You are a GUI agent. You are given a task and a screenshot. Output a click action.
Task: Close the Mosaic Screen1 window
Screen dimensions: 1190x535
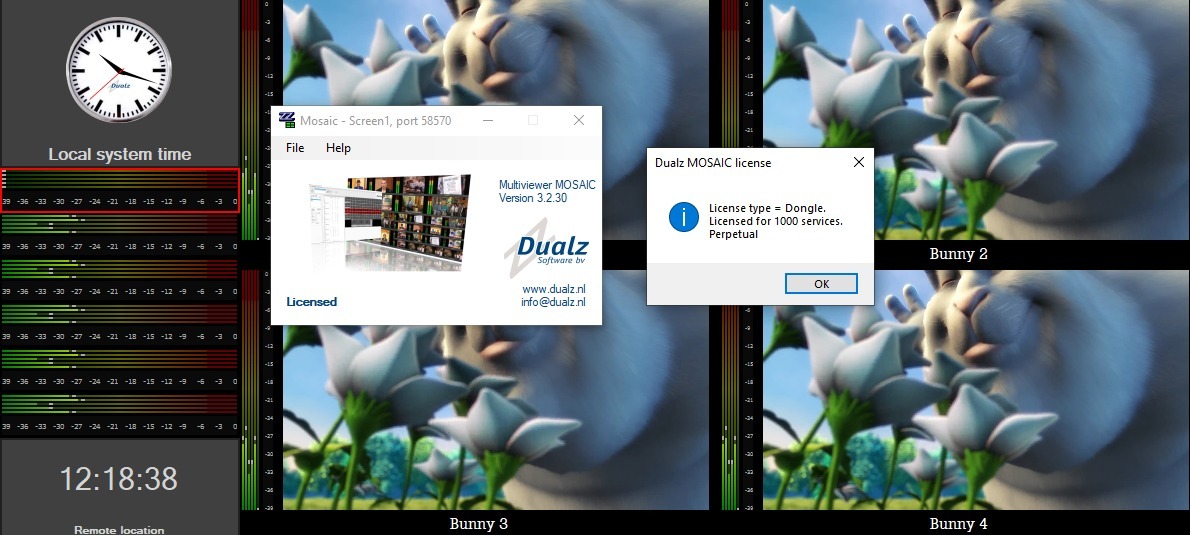point(578,121)
